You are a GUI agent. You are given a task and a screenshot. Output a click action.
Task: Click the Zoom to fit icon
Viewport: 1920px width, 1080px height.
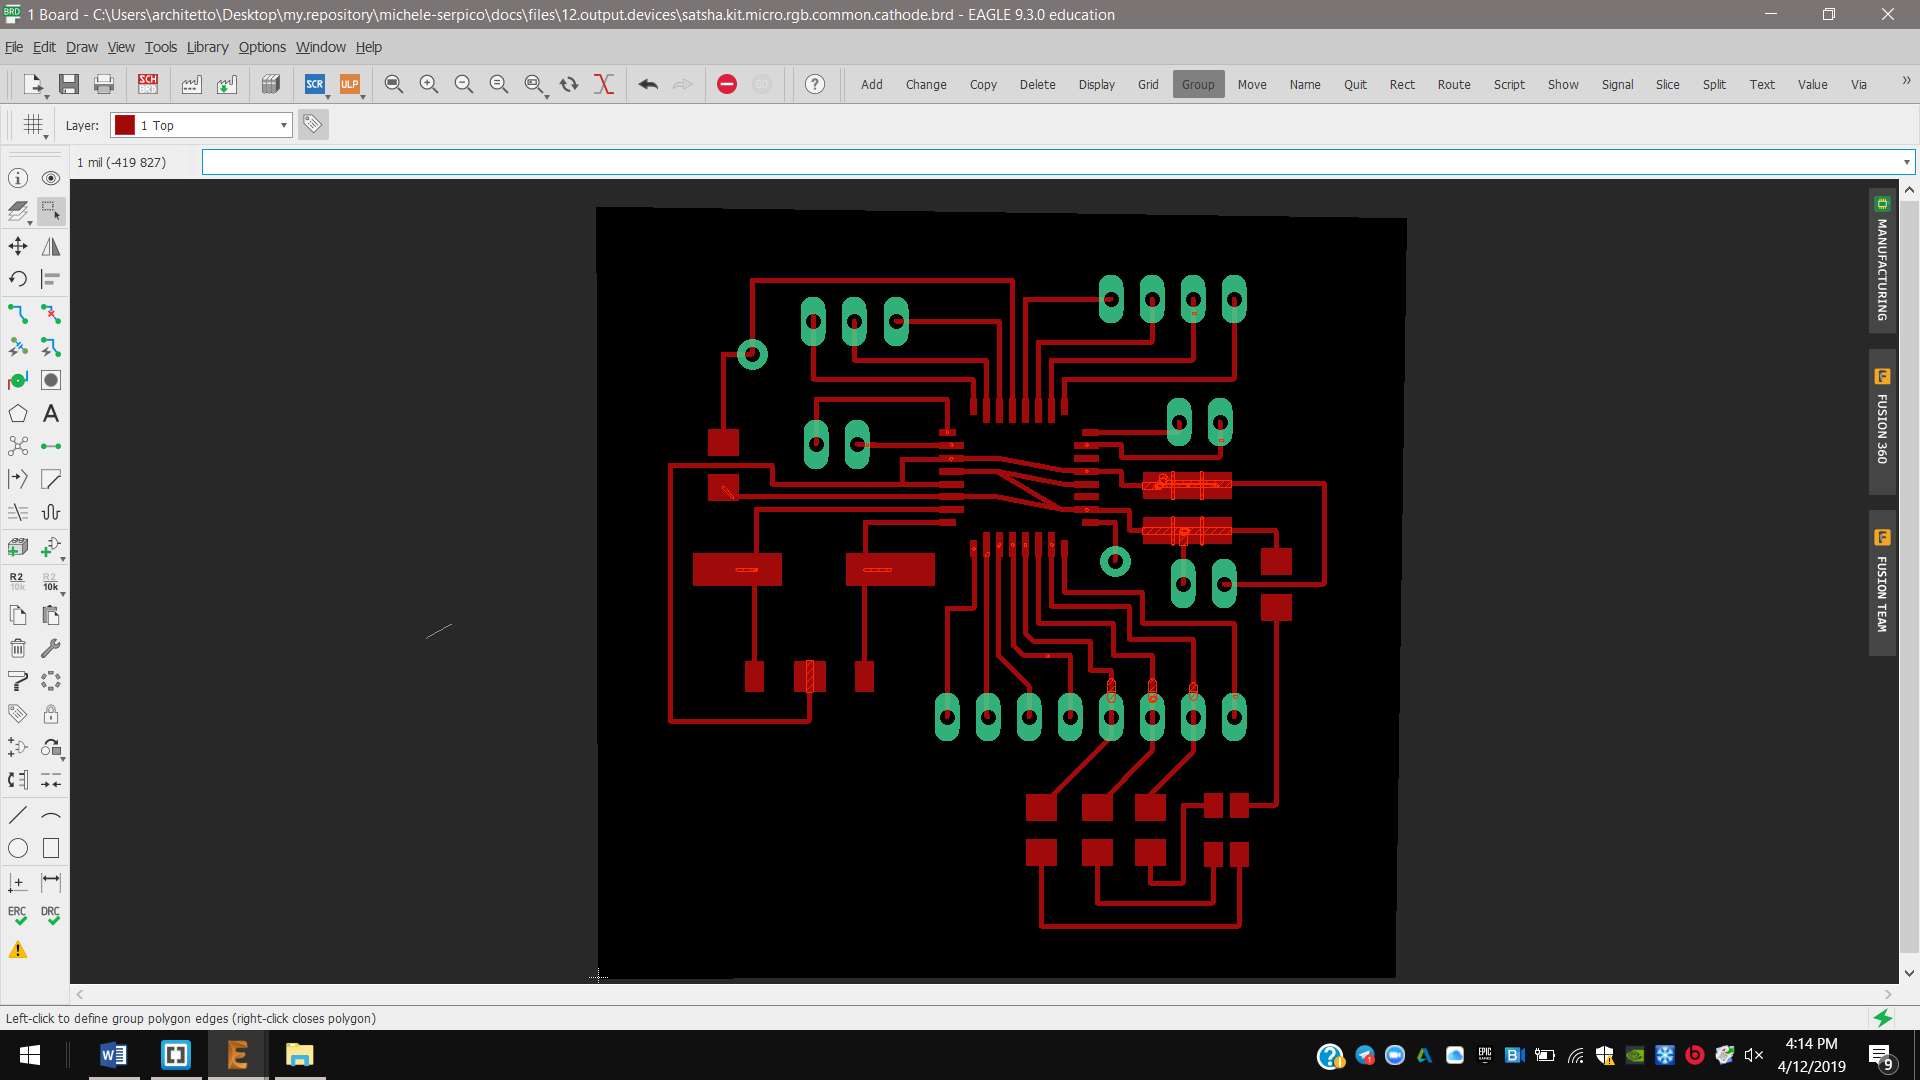coord(394,84)
